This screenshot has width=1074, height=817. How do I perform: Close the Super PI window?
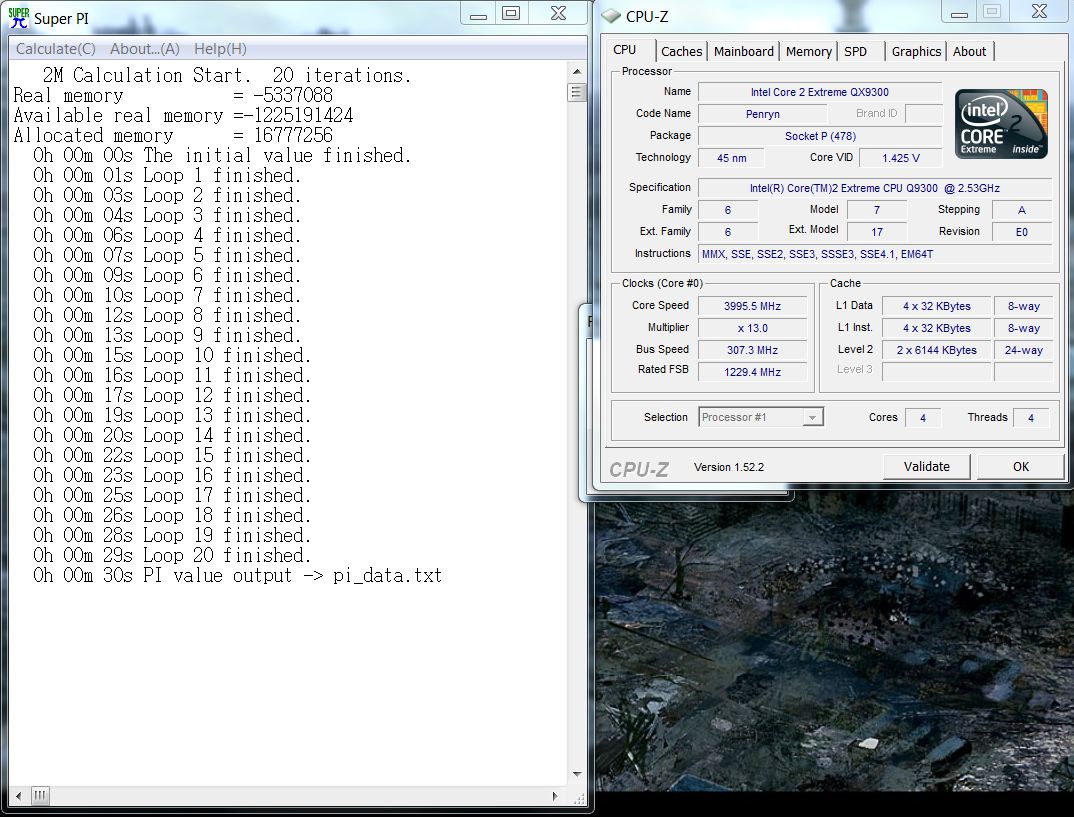click(x=558, y=14)
